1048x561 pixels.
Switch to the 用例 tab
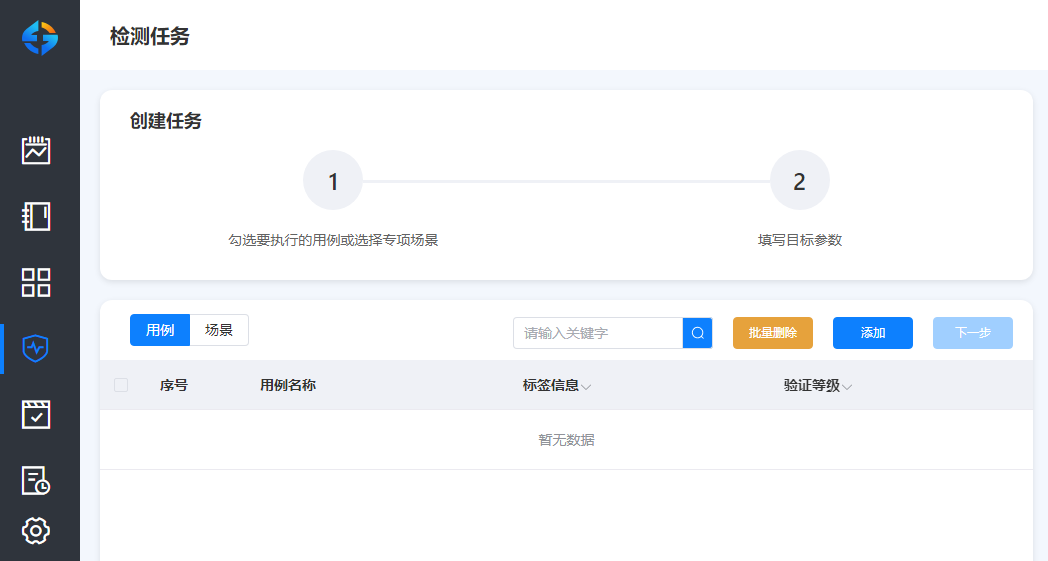tap(160, 330)
